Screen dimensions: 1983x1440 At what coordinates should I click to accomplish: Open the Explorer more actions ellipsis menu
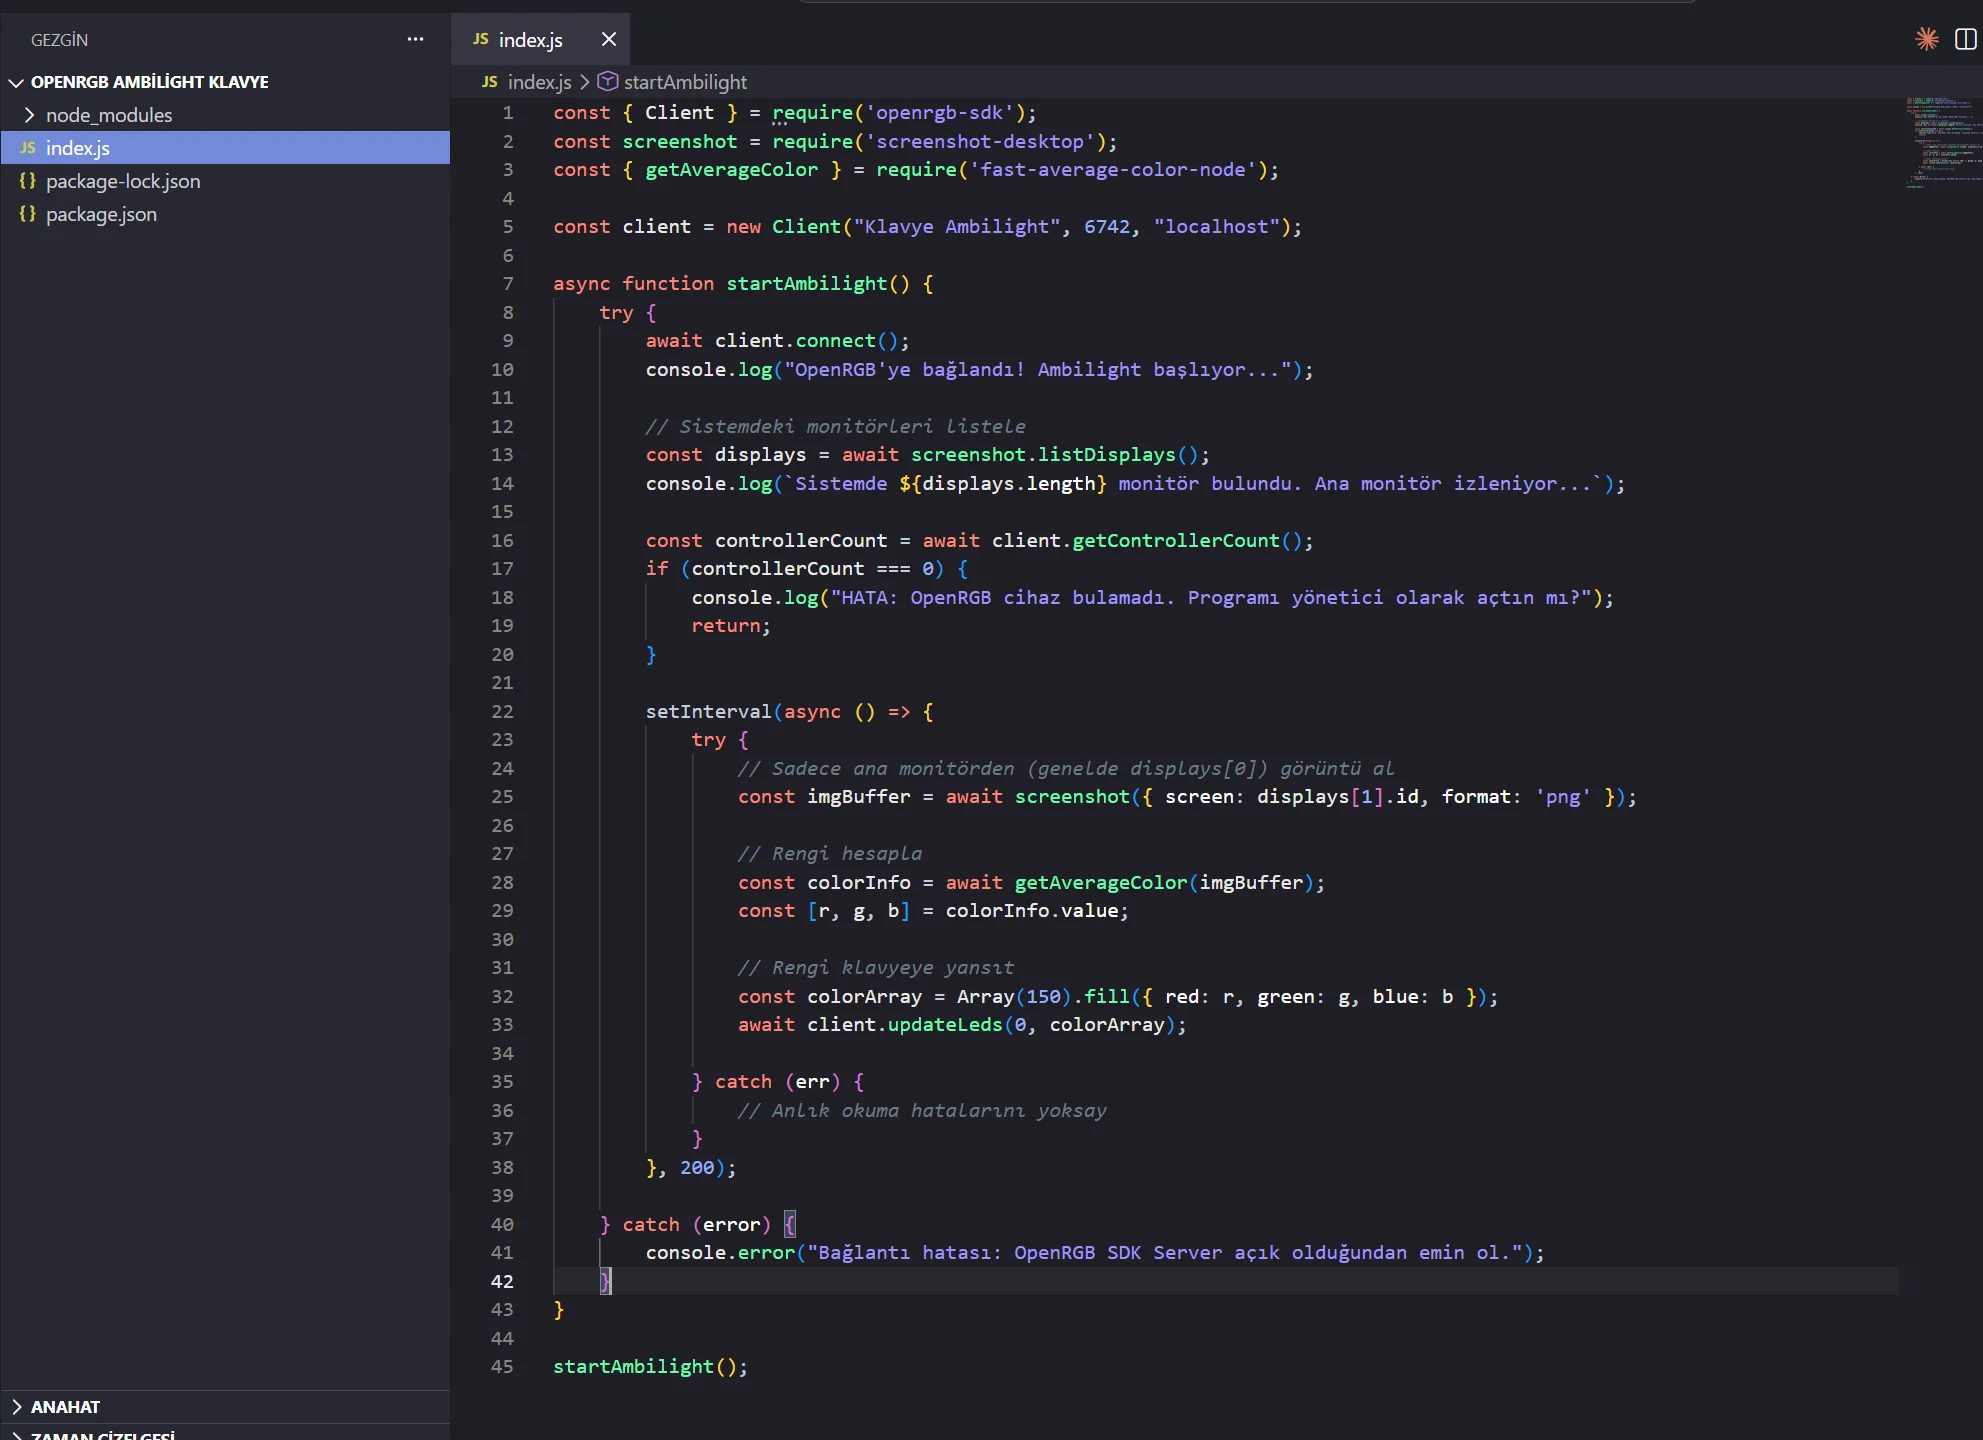point(415,39)
